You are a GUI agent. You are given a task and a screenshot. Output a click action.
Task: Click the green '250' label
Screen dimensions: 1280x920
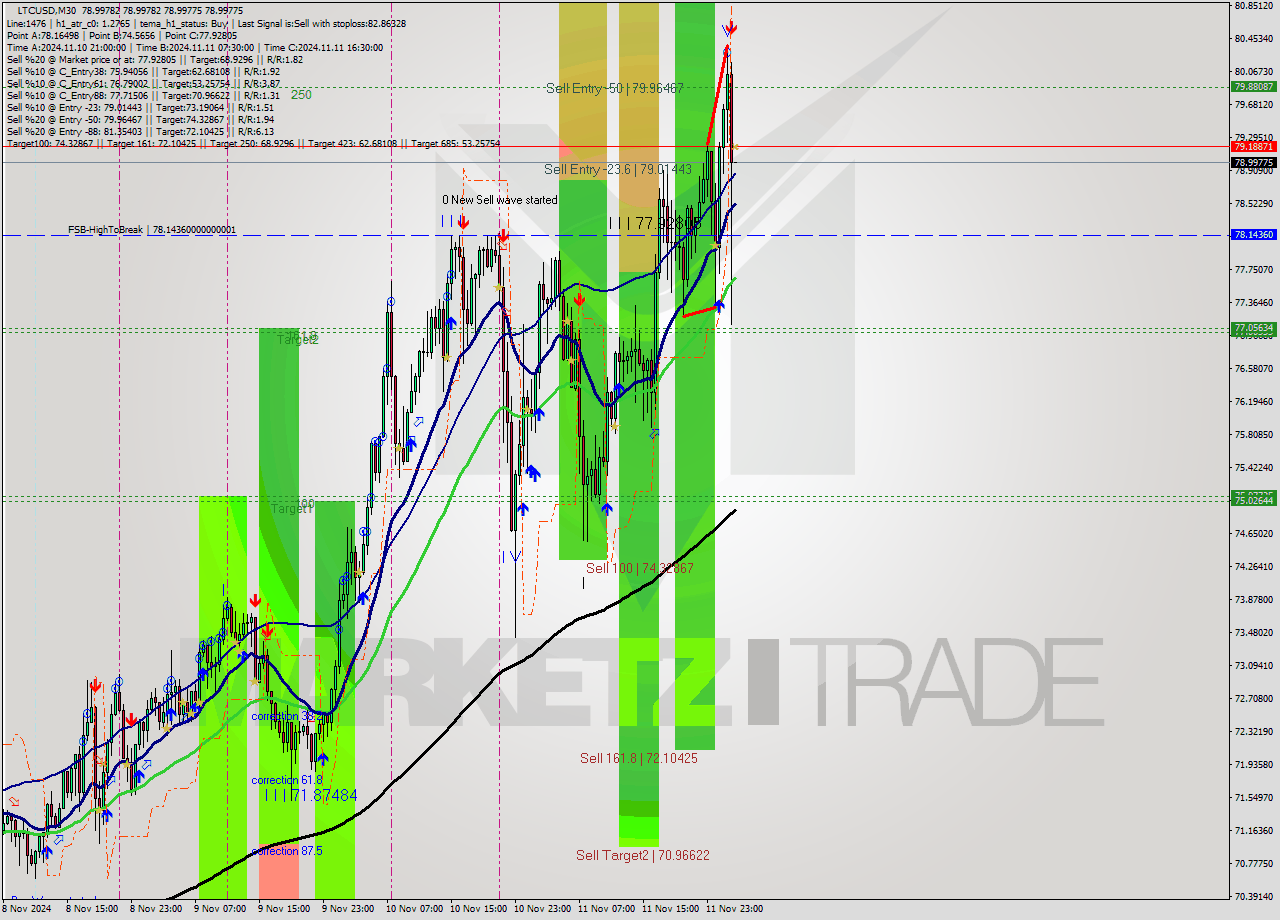pyautogui.click(x=301, y=95)
